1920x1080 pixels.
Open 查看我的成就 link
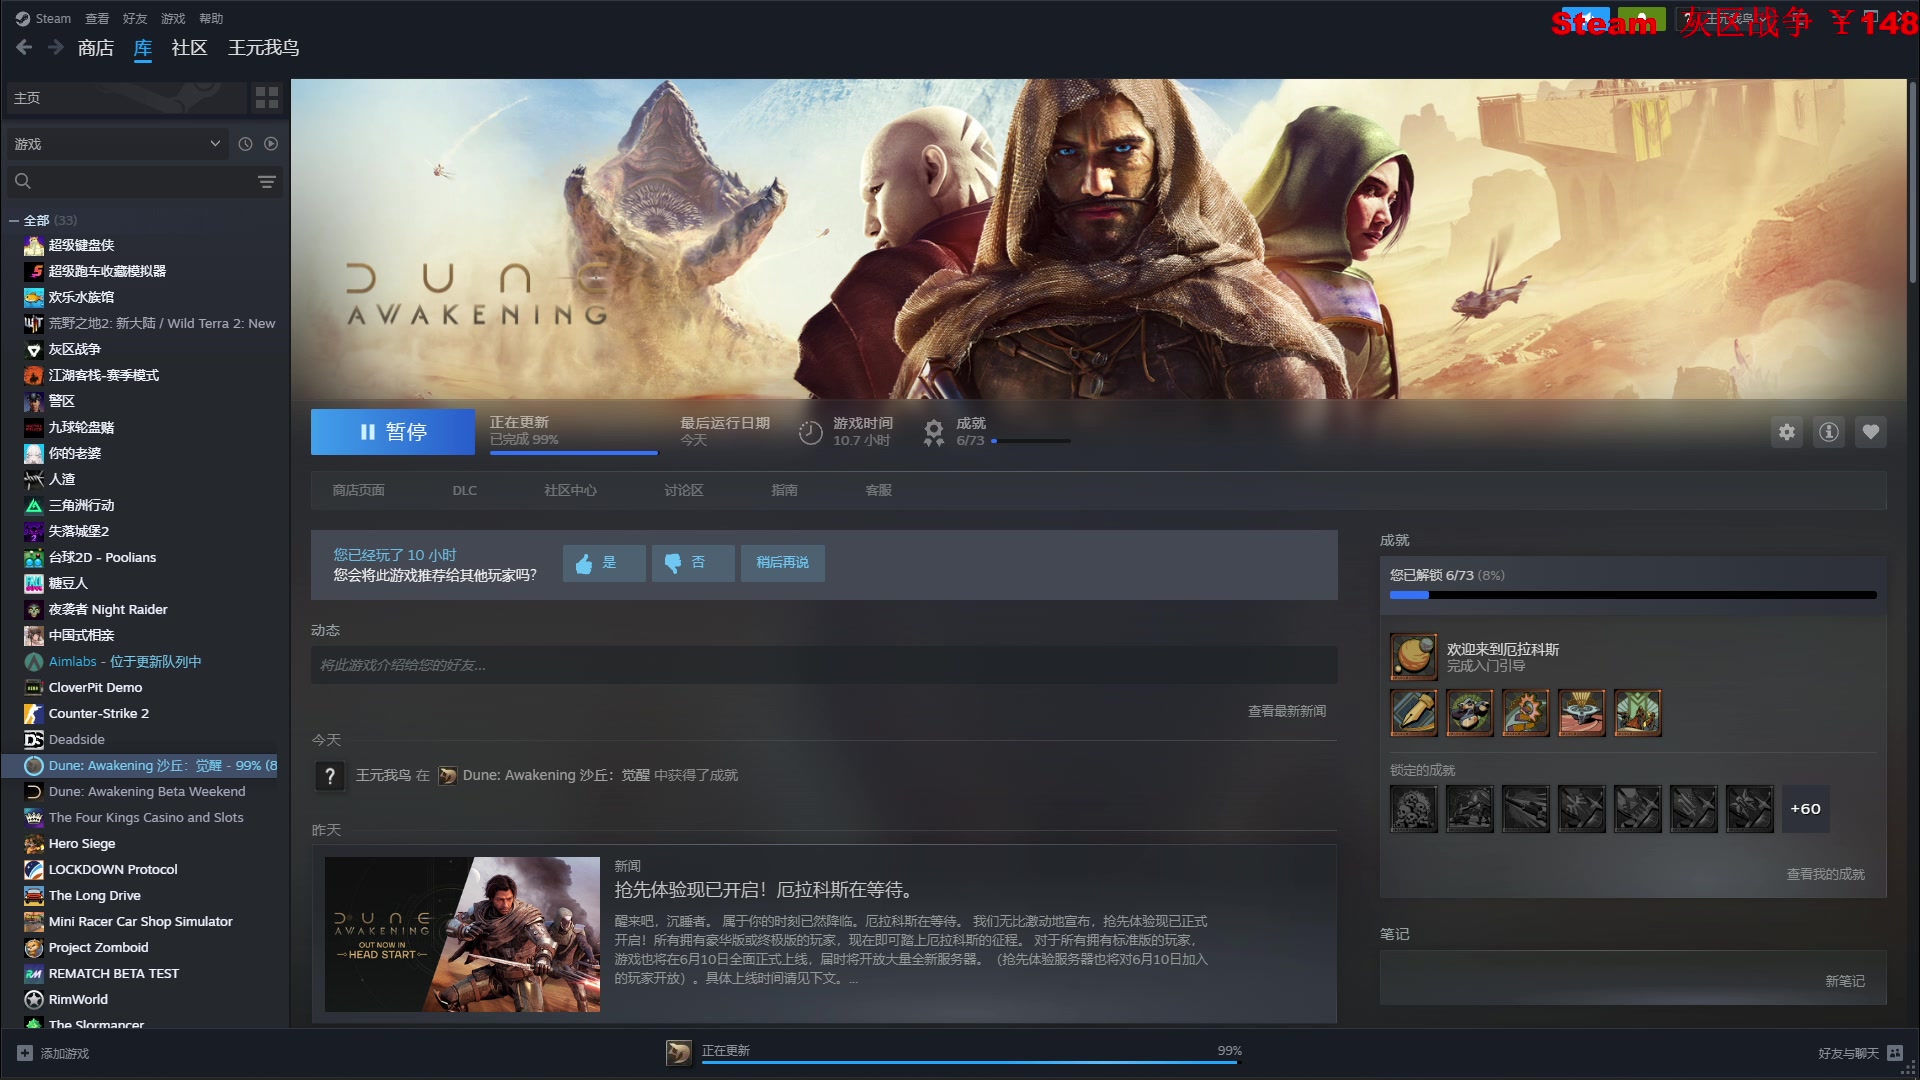1825,874
